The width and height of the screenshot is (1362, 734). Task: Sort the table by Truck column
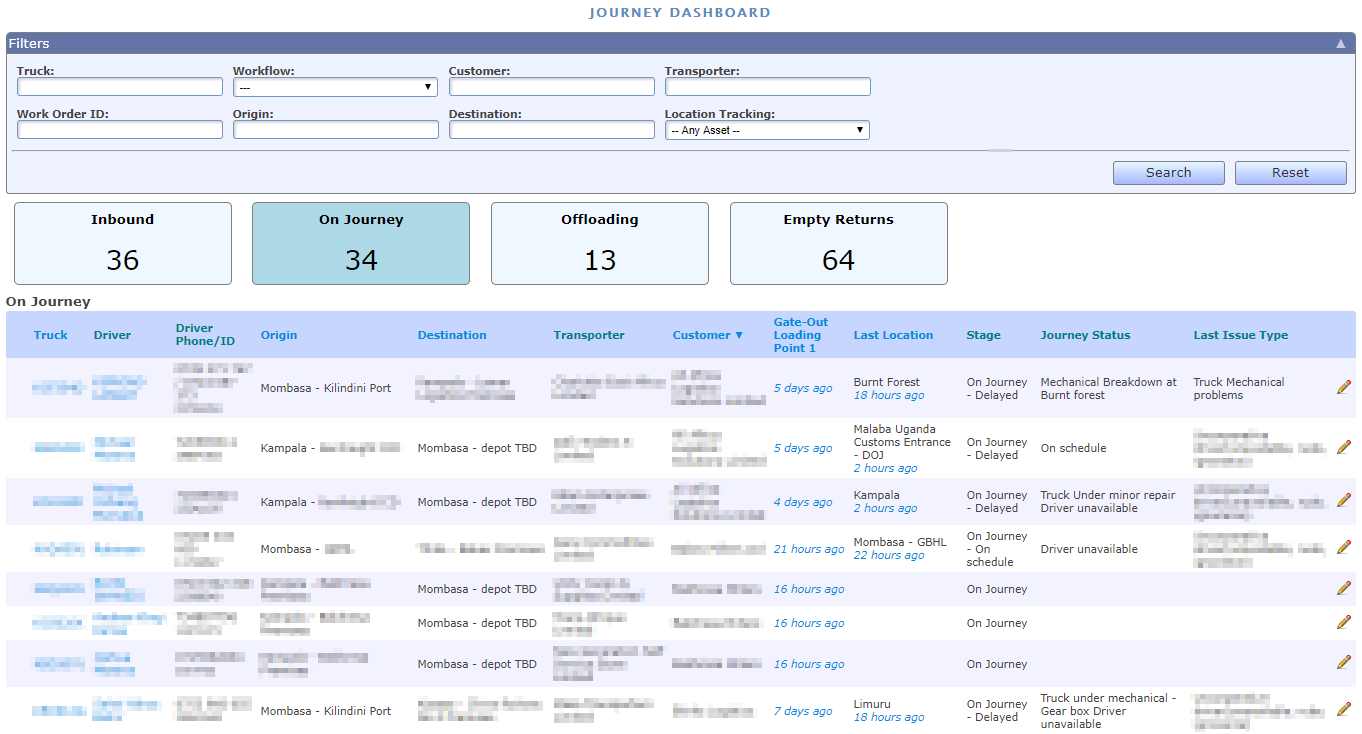coord(50,335)
